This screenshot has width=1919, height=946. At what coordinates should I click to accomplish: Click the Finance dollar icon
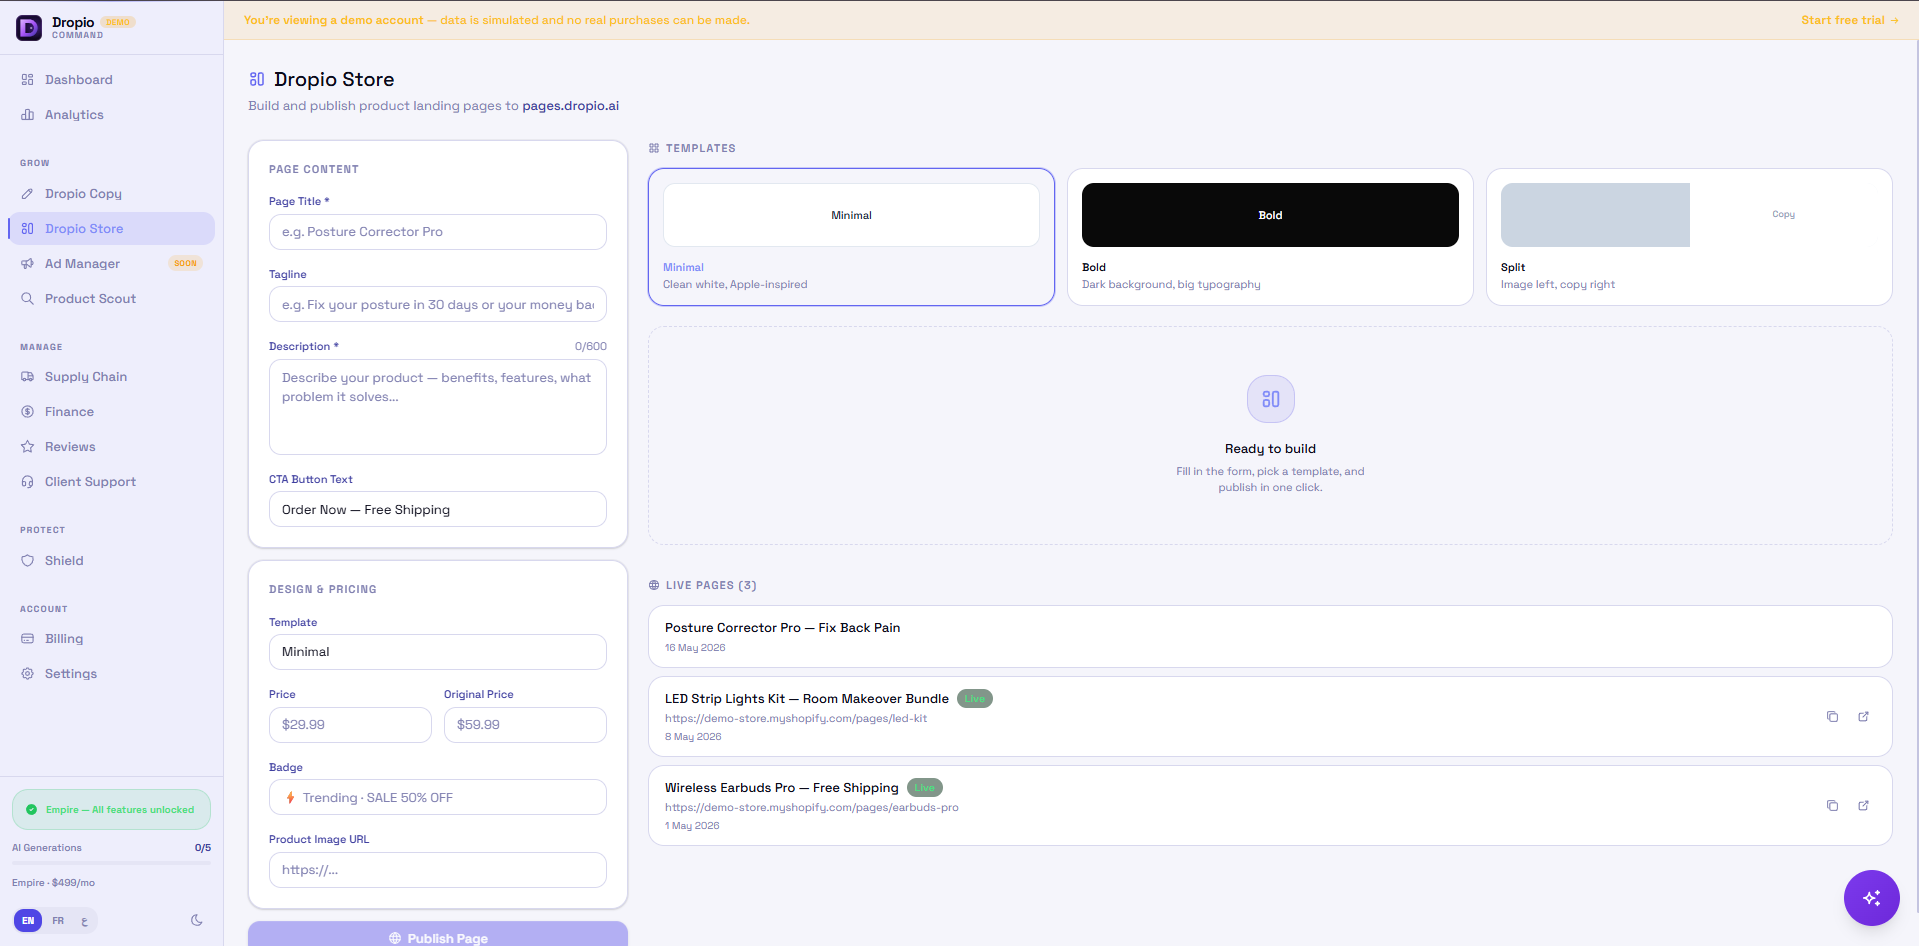pyautogui.click(x=28, y=412)
